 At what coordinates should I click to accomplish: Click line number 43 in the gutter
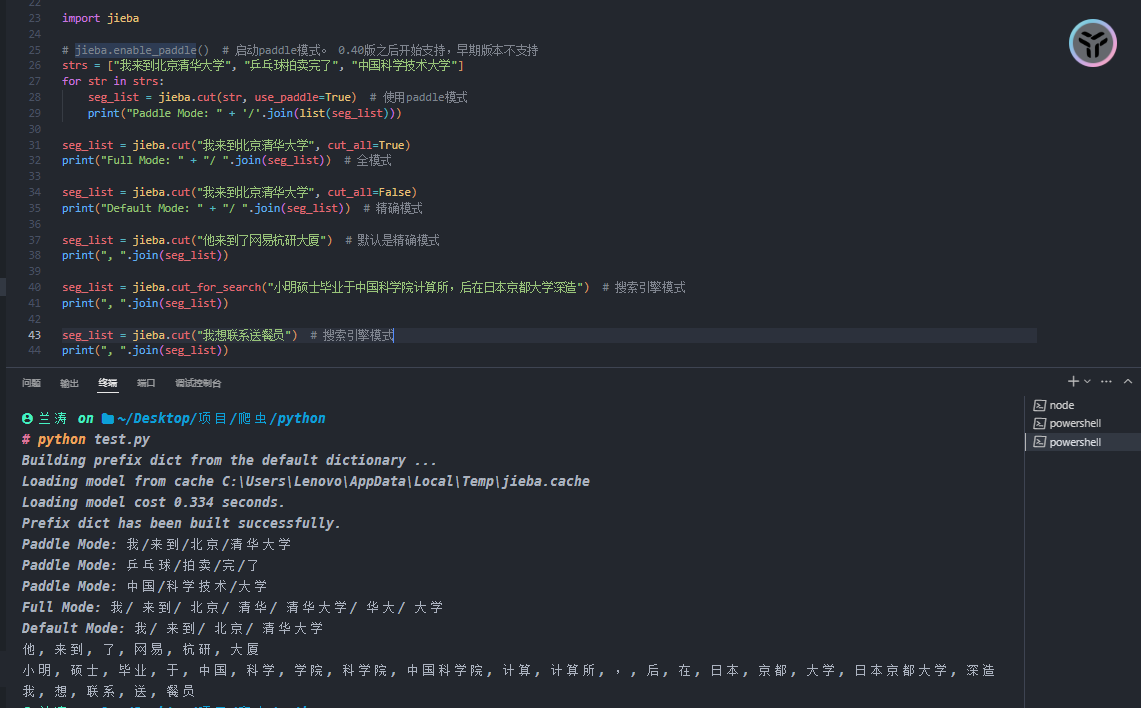[34, 335]
